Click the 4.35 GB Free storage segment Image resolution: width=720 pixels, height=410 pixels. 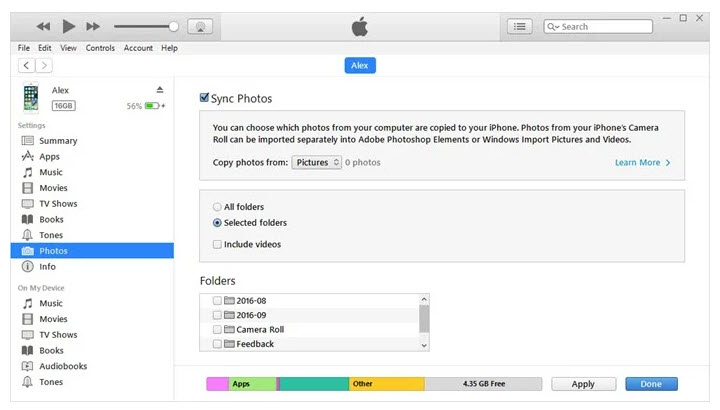483,384
